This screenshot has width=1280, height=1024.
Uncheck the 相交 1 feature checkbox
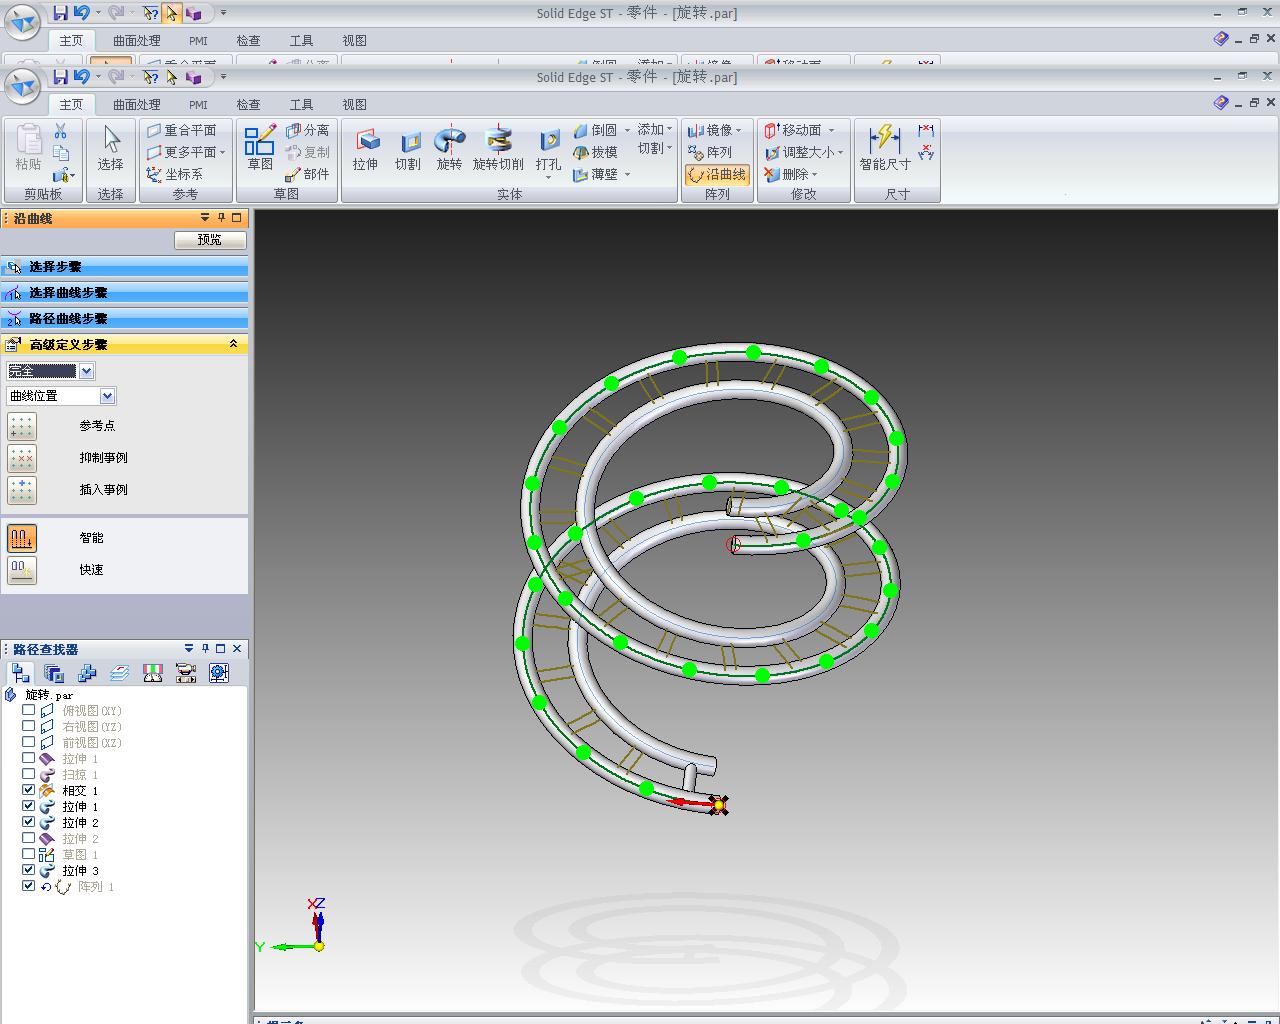28,790
